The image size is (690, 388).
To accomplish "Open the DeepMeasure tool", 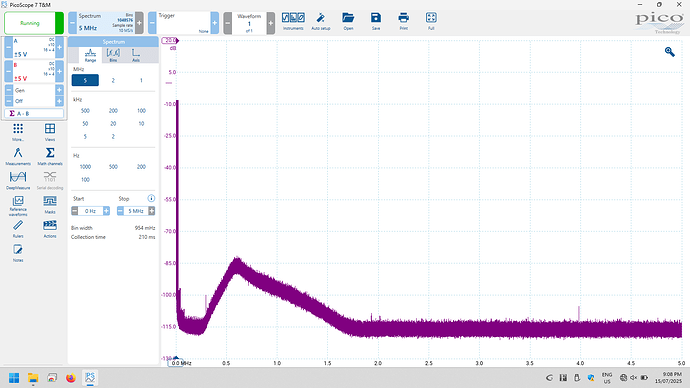I will pyautogui.click(x=18, y=180).
